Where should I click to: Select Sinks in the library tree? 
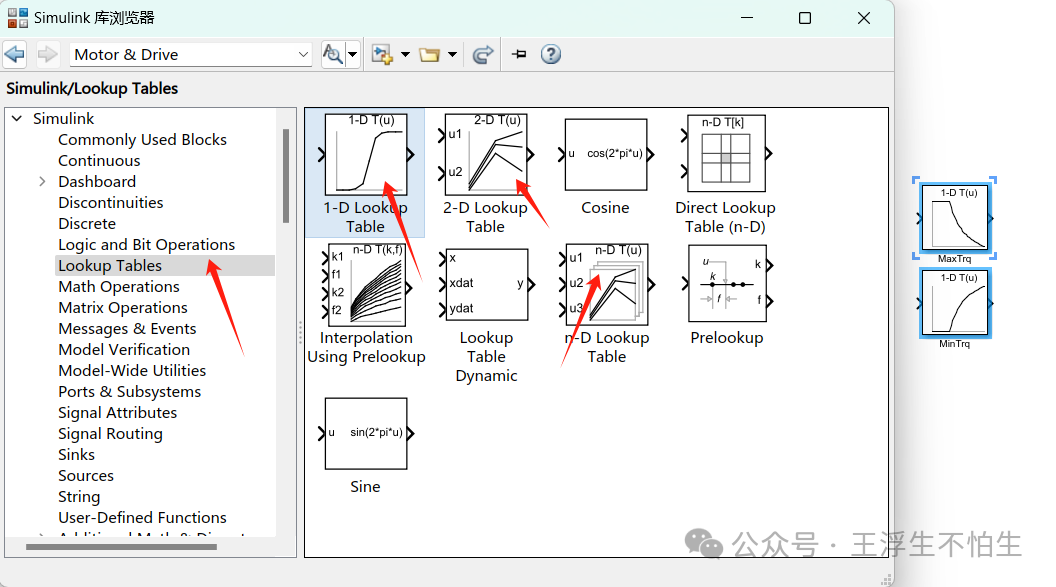point(76,454)
